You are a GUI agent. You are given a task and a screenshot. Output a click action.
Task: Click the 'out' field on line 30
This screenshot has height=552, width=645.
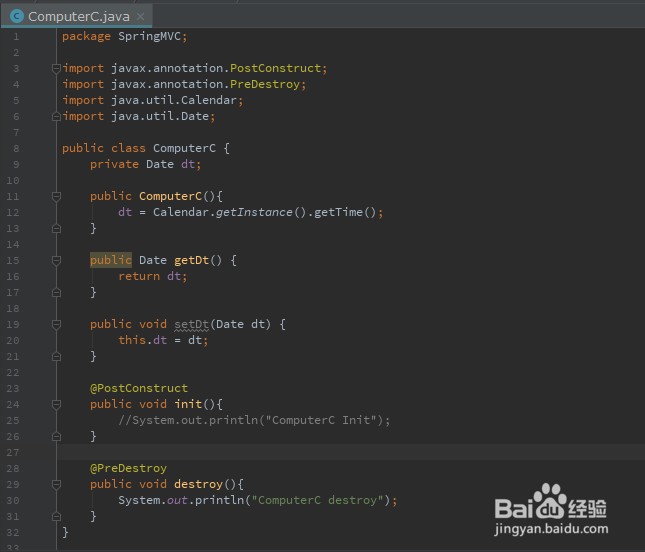click(177, 500)
